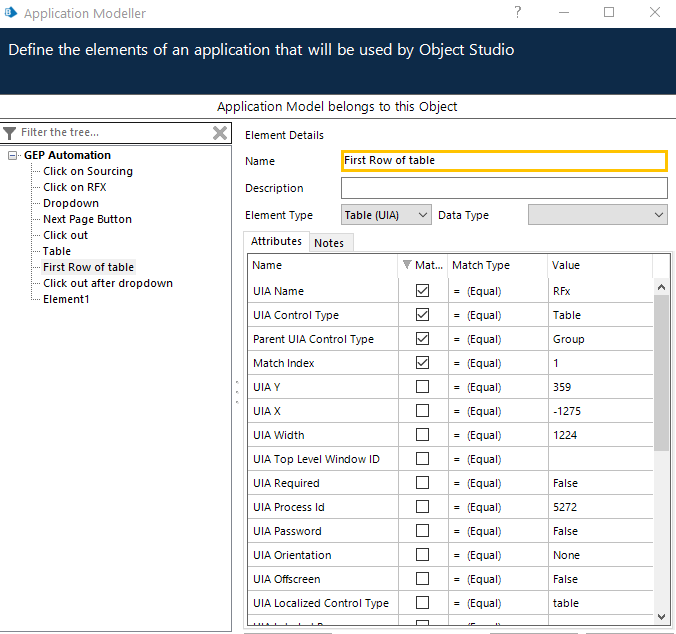Select the Next Page Button element

tap(87, 219)
